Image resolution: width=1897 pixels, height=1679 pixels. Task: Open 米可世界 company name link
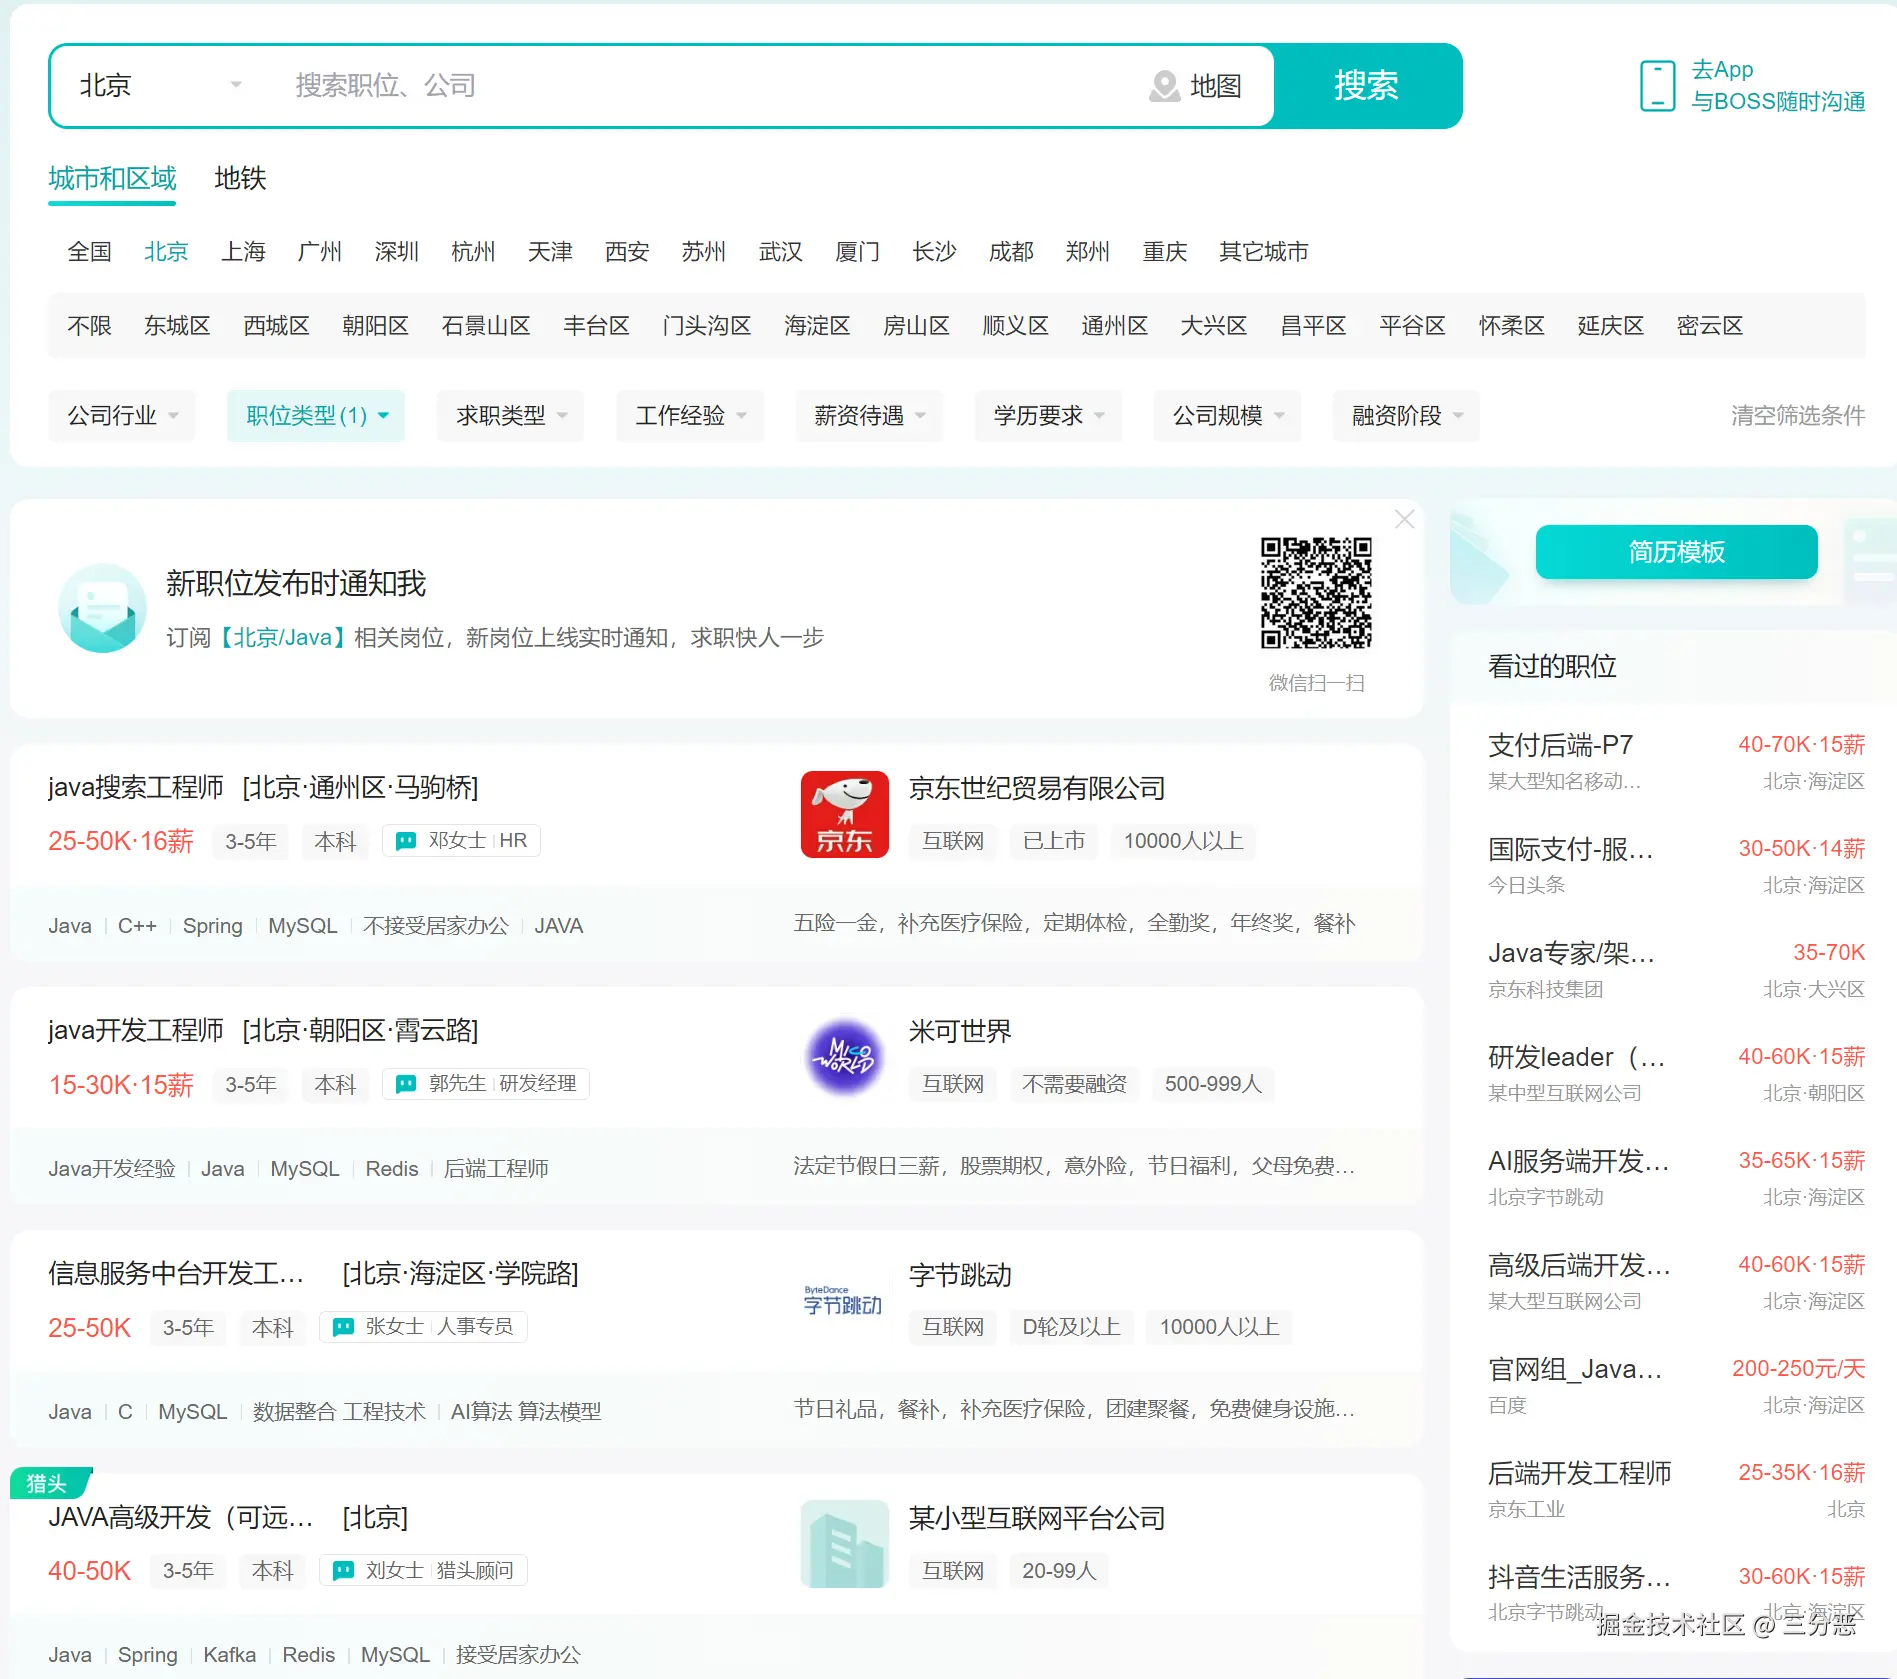[x=960, y=1031]
